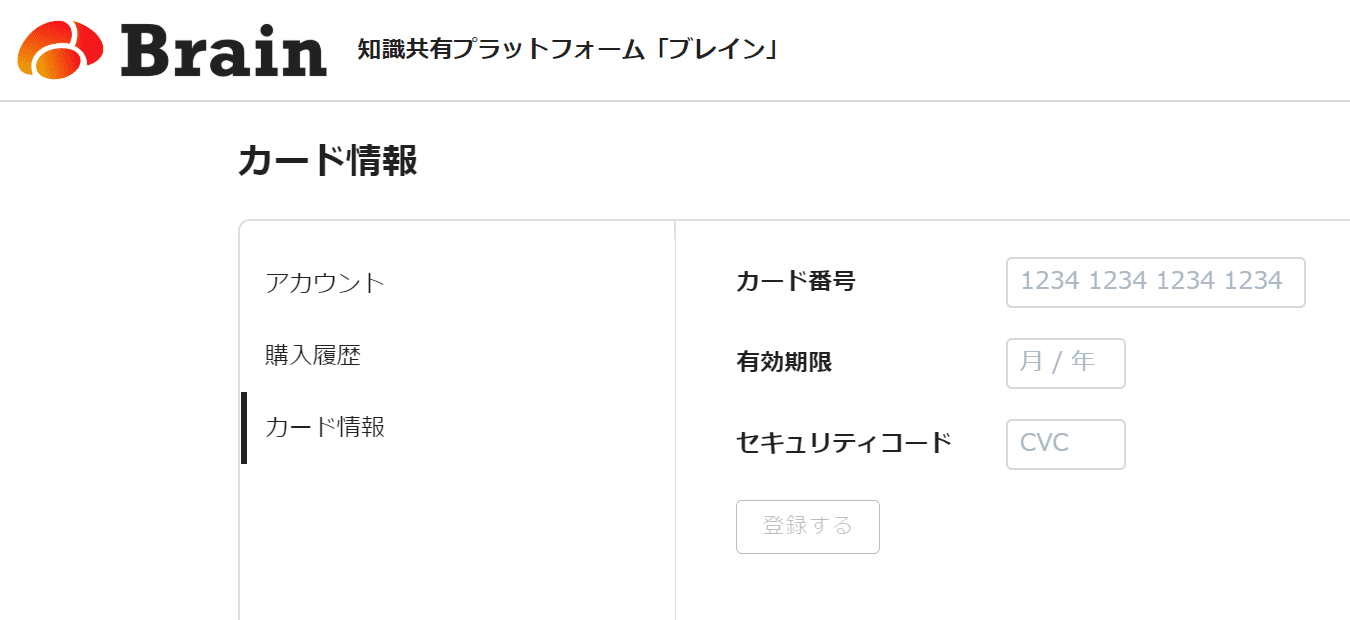Click into the CVC security code field

1065,443
